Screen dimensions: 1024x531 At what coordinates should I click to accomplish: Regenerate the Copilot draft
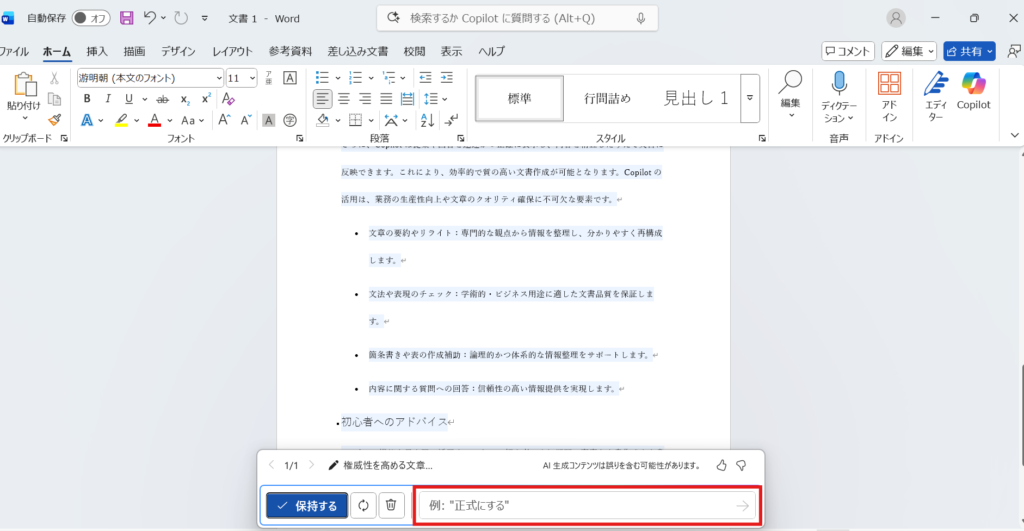pos(363,506)
